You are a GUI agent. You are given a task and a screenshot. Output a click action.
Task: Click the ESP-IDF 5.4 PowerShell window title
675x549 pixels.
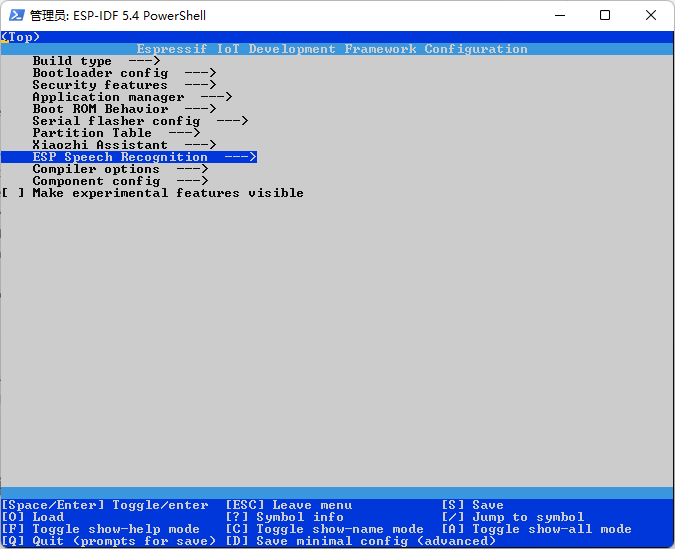tap(118, 16)
